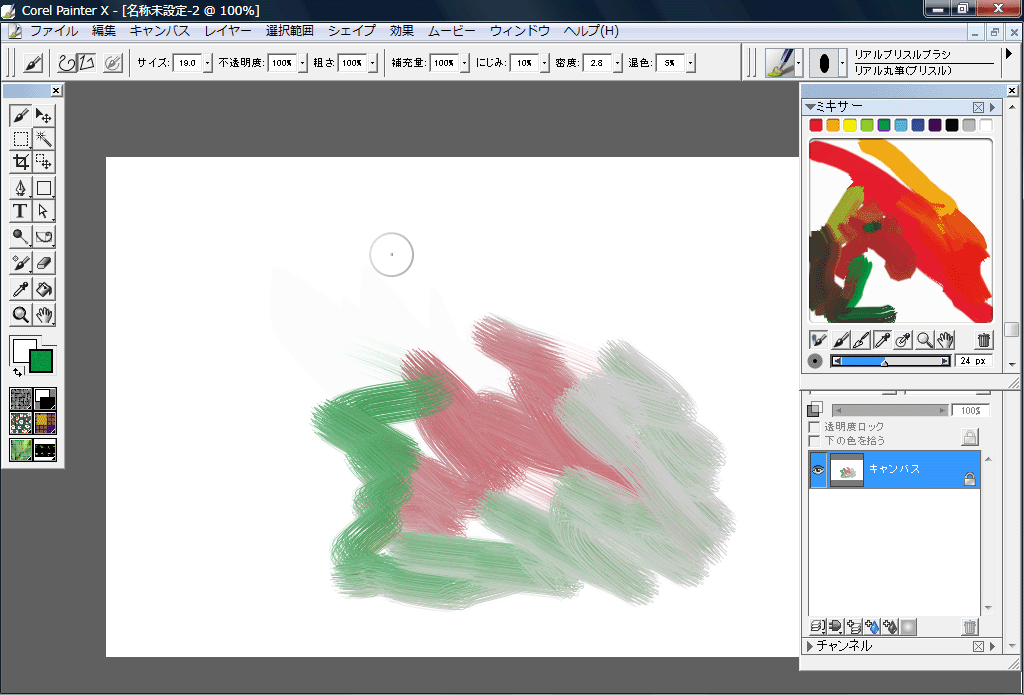Image resolution: width=1024 pixels, height=695 pixels.
Task: Open the 不透明度 slider dropdown
Action: pos(302,63)
